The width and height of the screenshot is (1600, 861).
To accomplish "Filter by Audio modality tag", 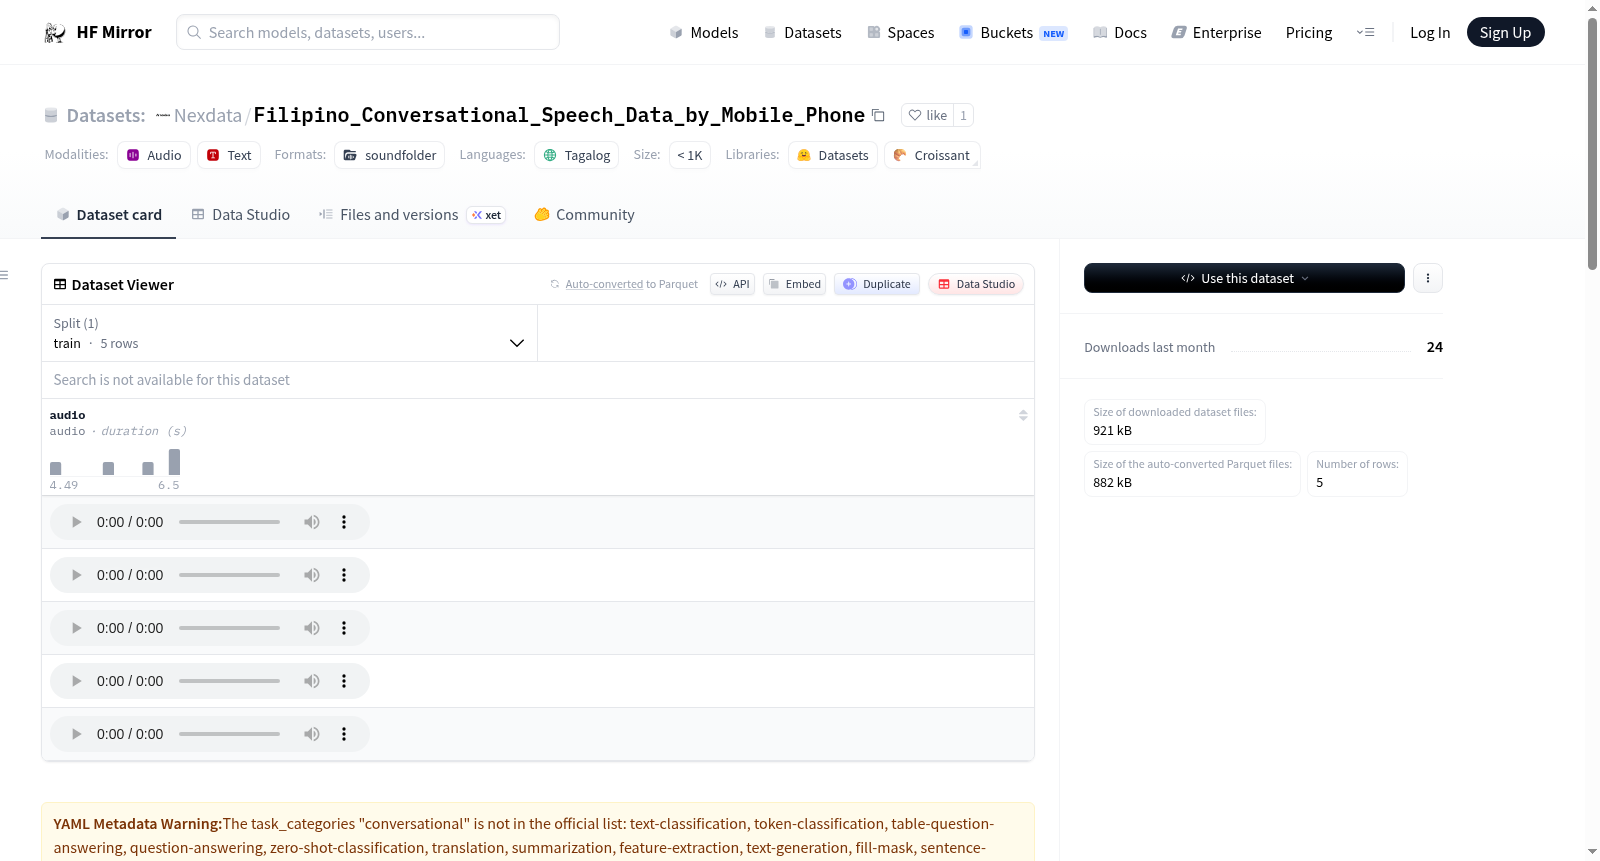I will coord(154,155).
